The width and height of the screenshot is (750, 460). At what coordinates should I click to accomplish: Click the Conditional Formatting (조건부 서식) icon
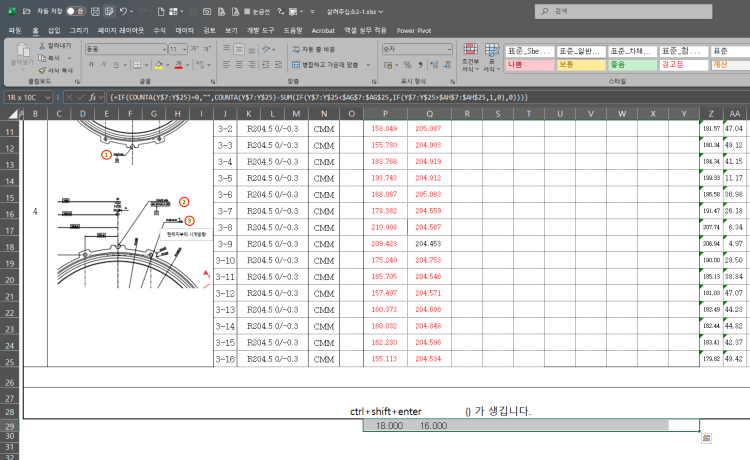469,51
